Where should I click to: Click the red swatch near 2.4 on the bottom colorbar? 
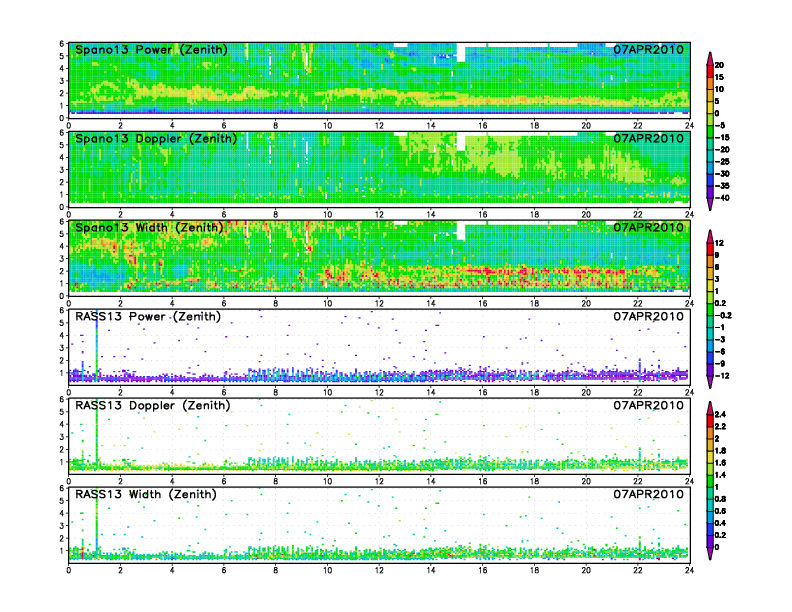pyautogui.click(x=710, y=421)
